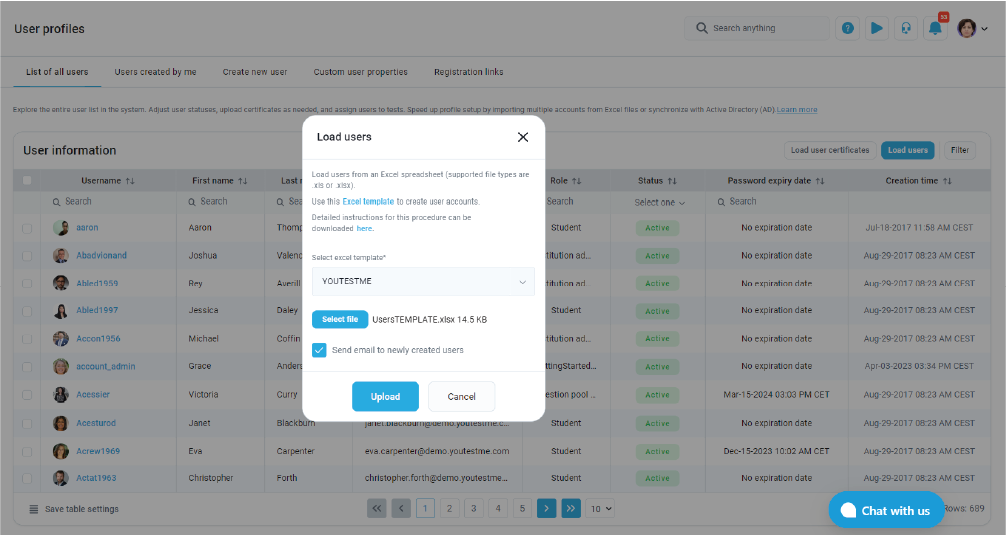Expand the YOUTESTME excel template dropdown
Screen dimensions: 1007x537
(x=423, y=281)
